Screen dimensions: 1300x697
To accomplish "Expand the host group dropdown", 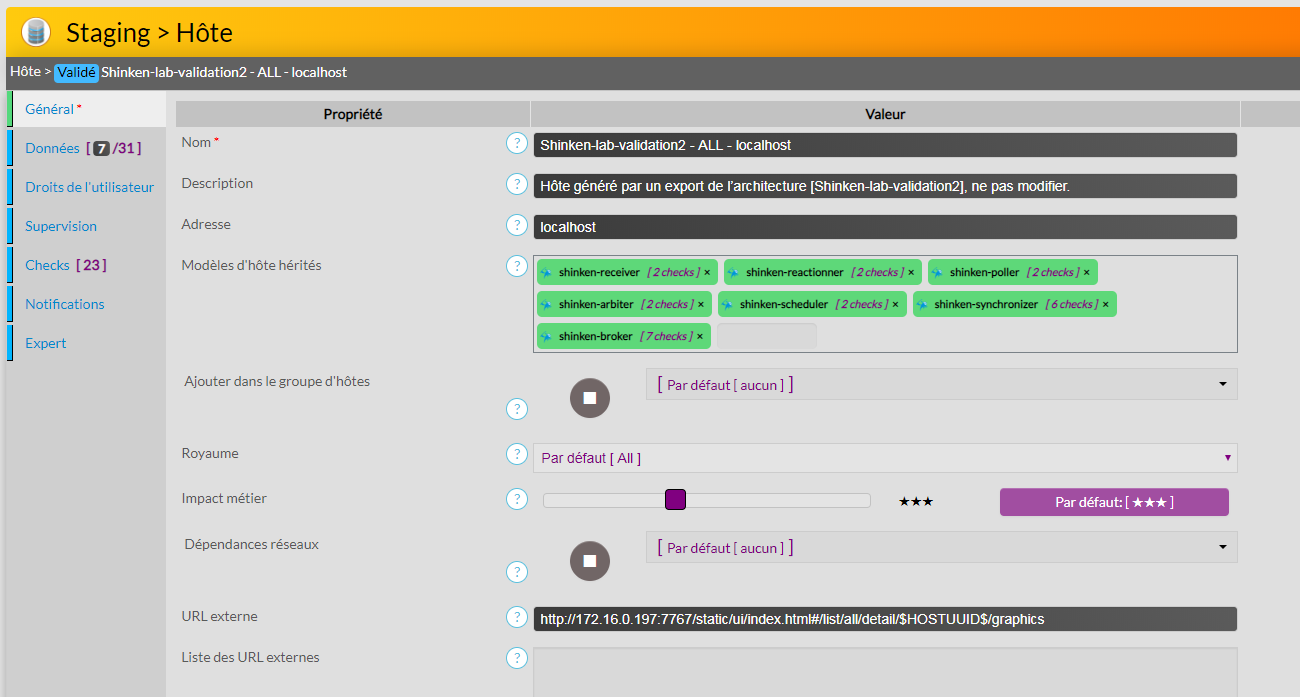I will click(1222, 384).
